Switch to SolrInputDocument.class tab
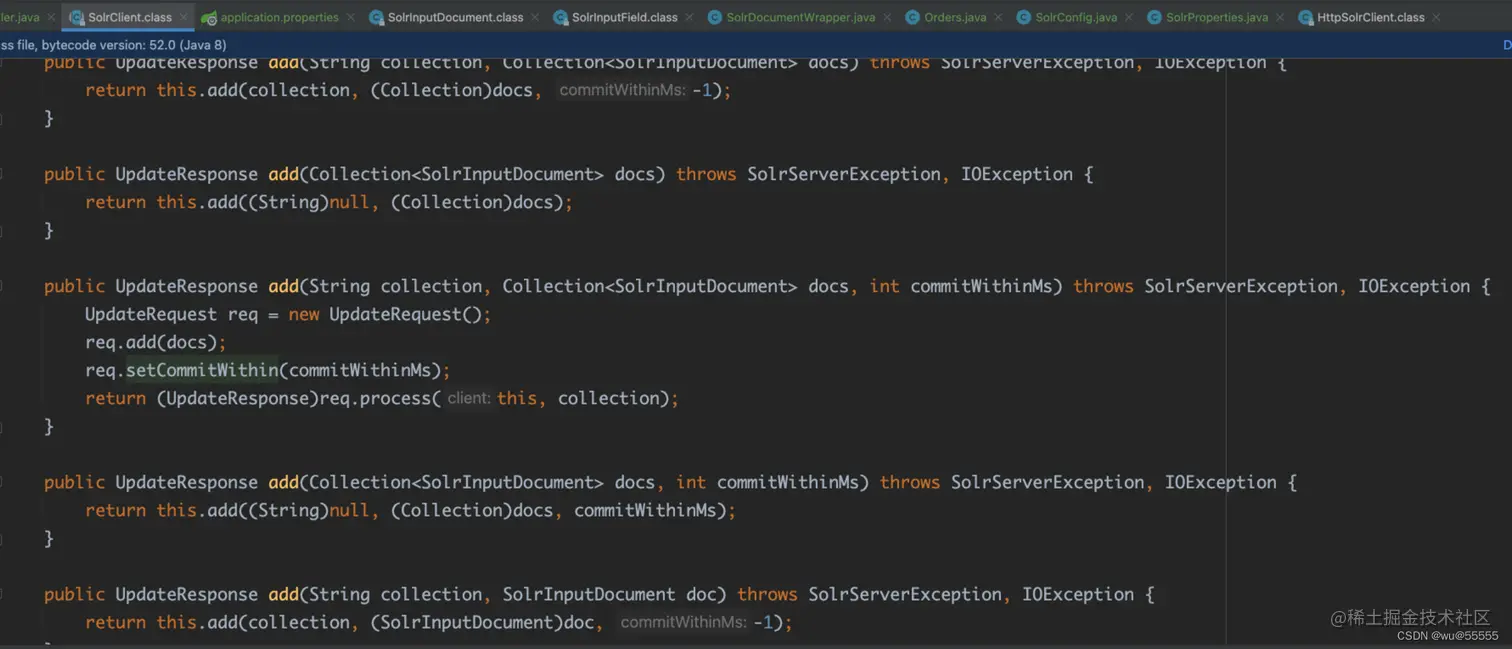Viewport: 1512px width, 649px height. [x=455, y=17]
